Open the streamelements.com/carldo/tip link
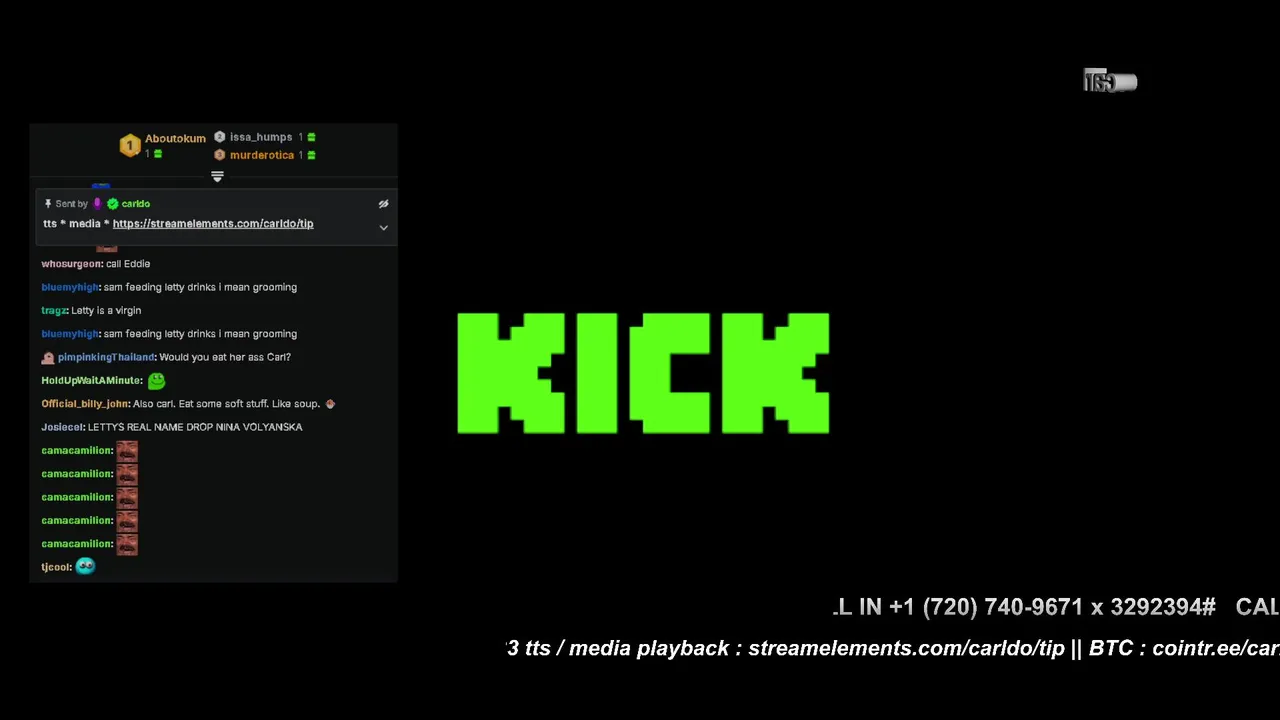This screenshot has width=1280, height=720. 213,224
